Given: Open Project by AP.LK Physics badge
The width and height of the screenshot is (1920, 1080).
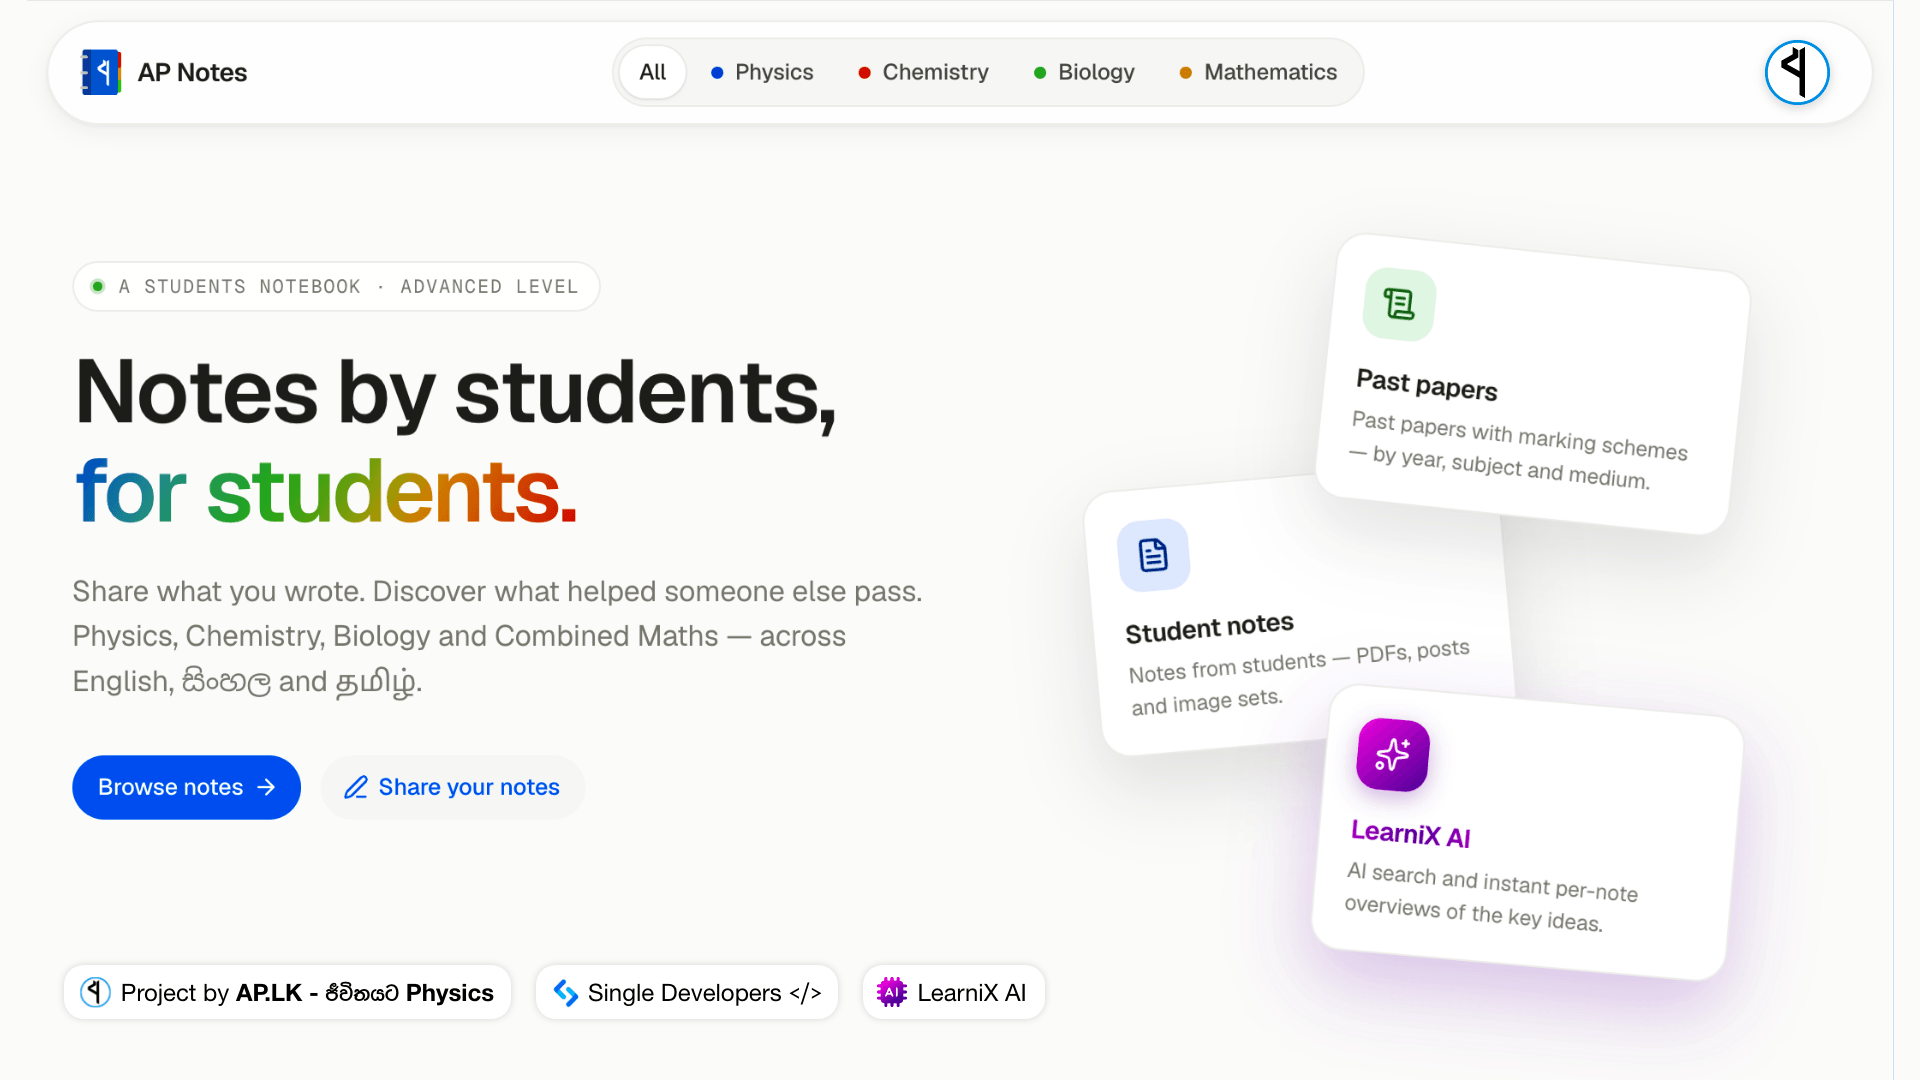Looking at the screenshot, I should click(x=287, y=992).
